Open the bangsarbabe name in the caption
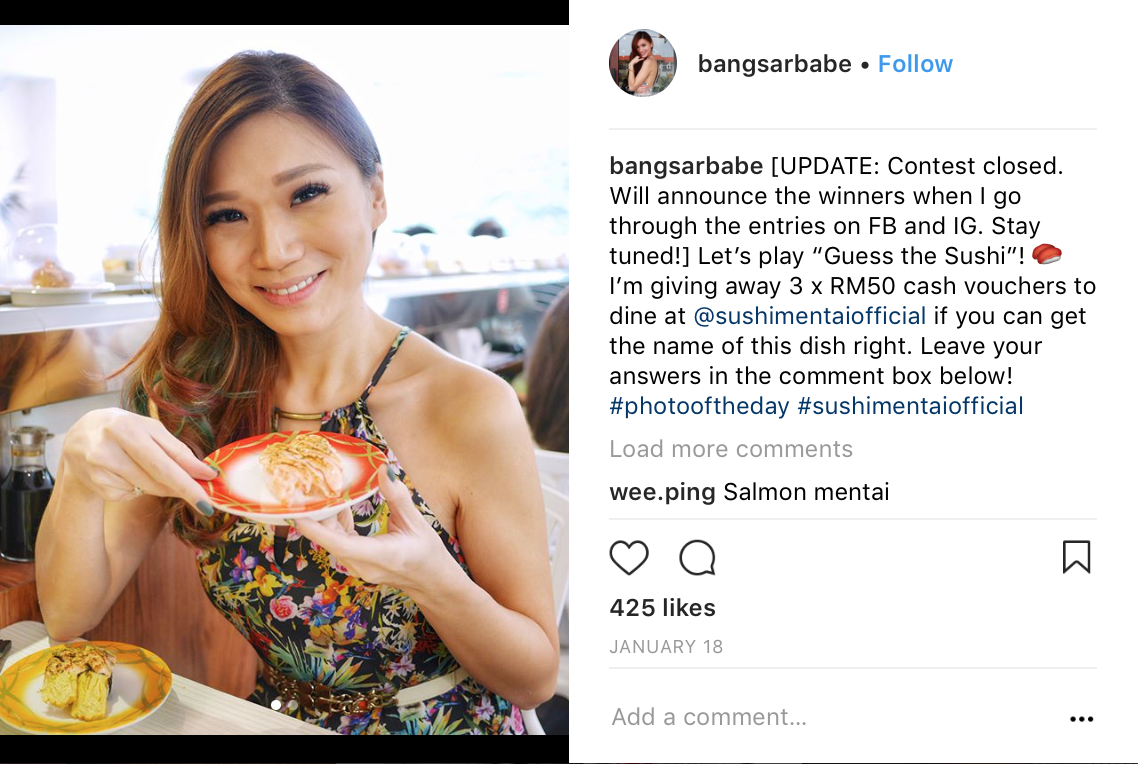 coord(686,165)
